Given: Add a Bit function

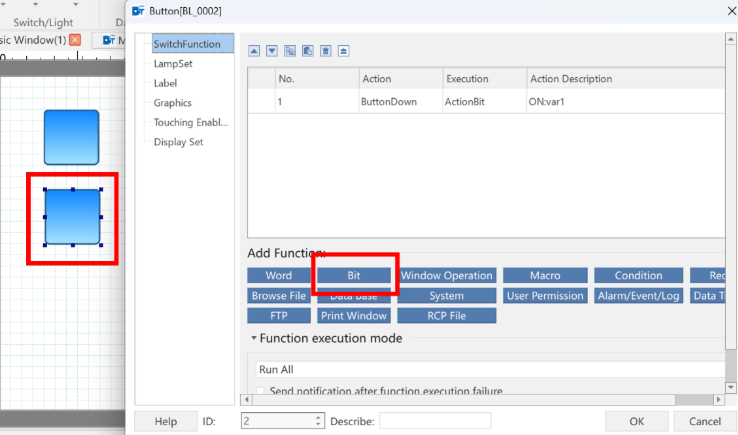Looking at the screenshot, I should (x=354, y=275).
